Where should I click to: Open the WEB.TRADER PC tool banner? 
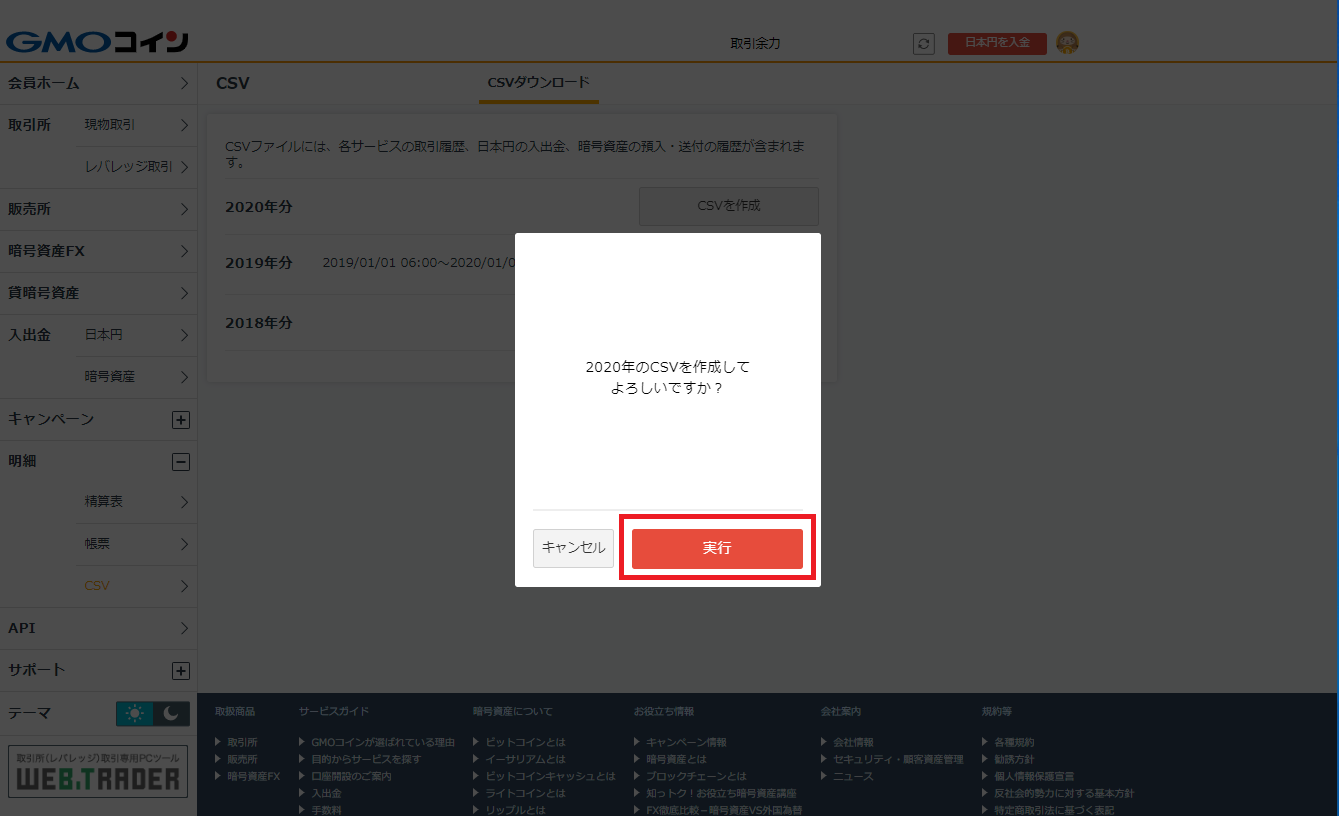[x=97, y=771]
